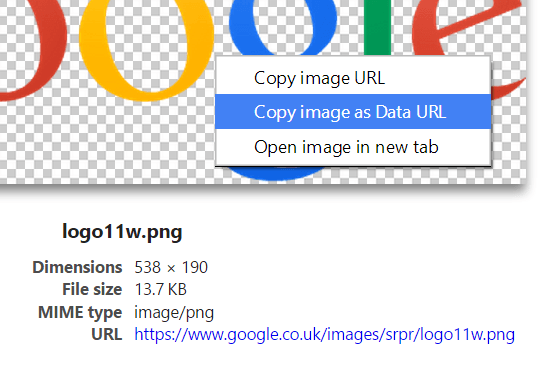This screenshot has height=366, width=551.
Task: Click the File size label
Action: (x=92, y=290)
